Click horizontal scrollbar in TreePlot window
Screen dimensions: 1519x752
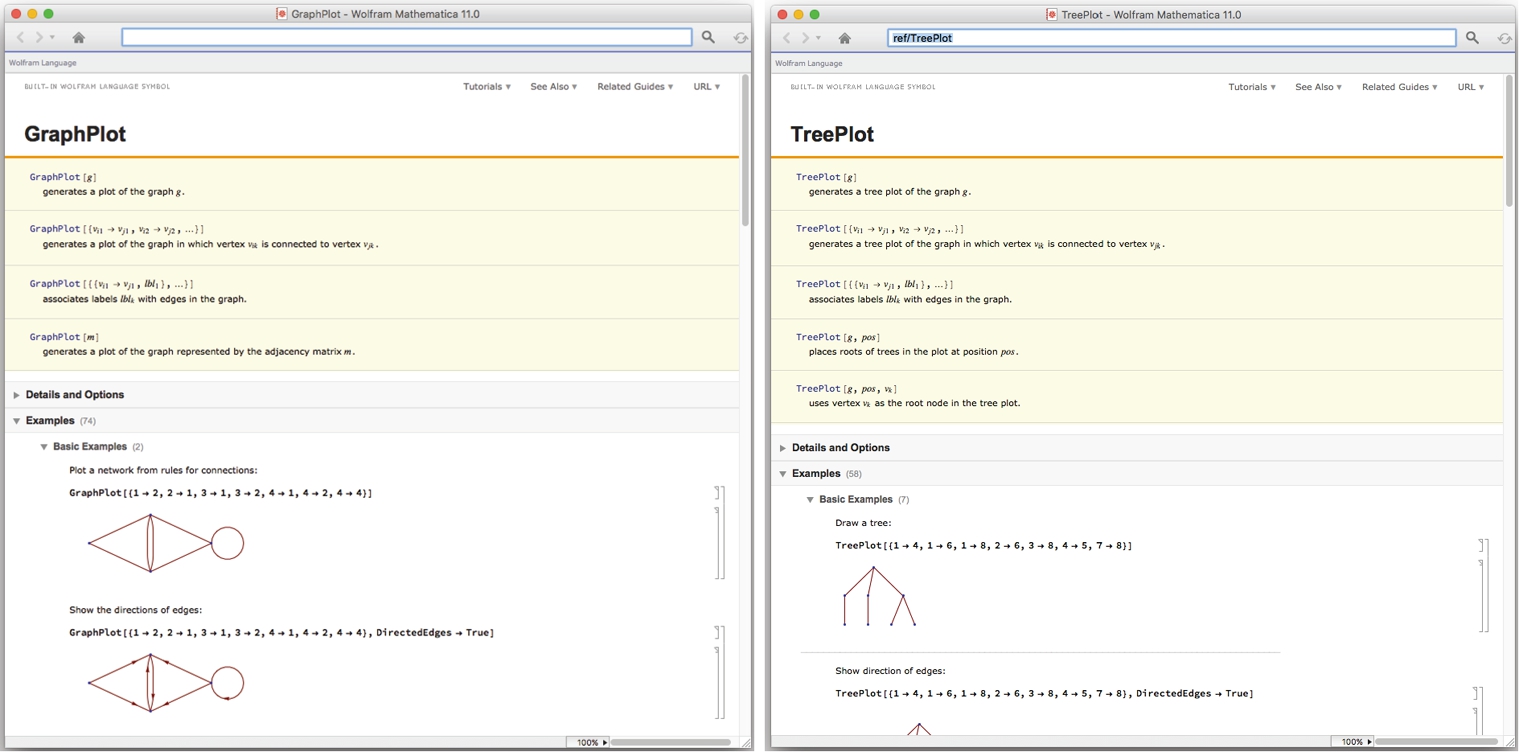[1435, 743]
